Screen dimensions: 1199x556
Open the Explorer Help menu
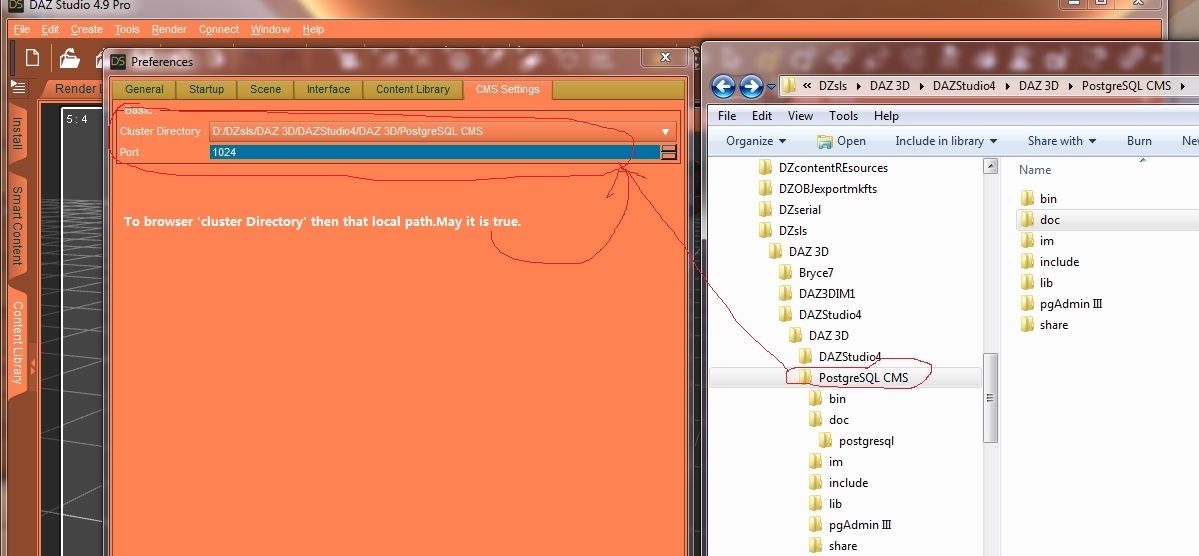tap(886, 115)
